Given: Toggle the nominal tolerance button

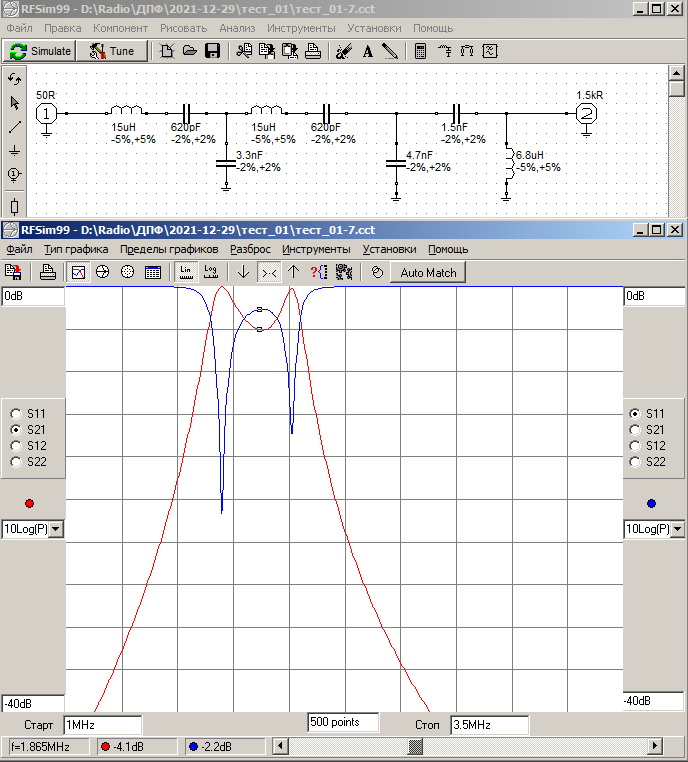Looking at the screenshot, I should point(269,272).
